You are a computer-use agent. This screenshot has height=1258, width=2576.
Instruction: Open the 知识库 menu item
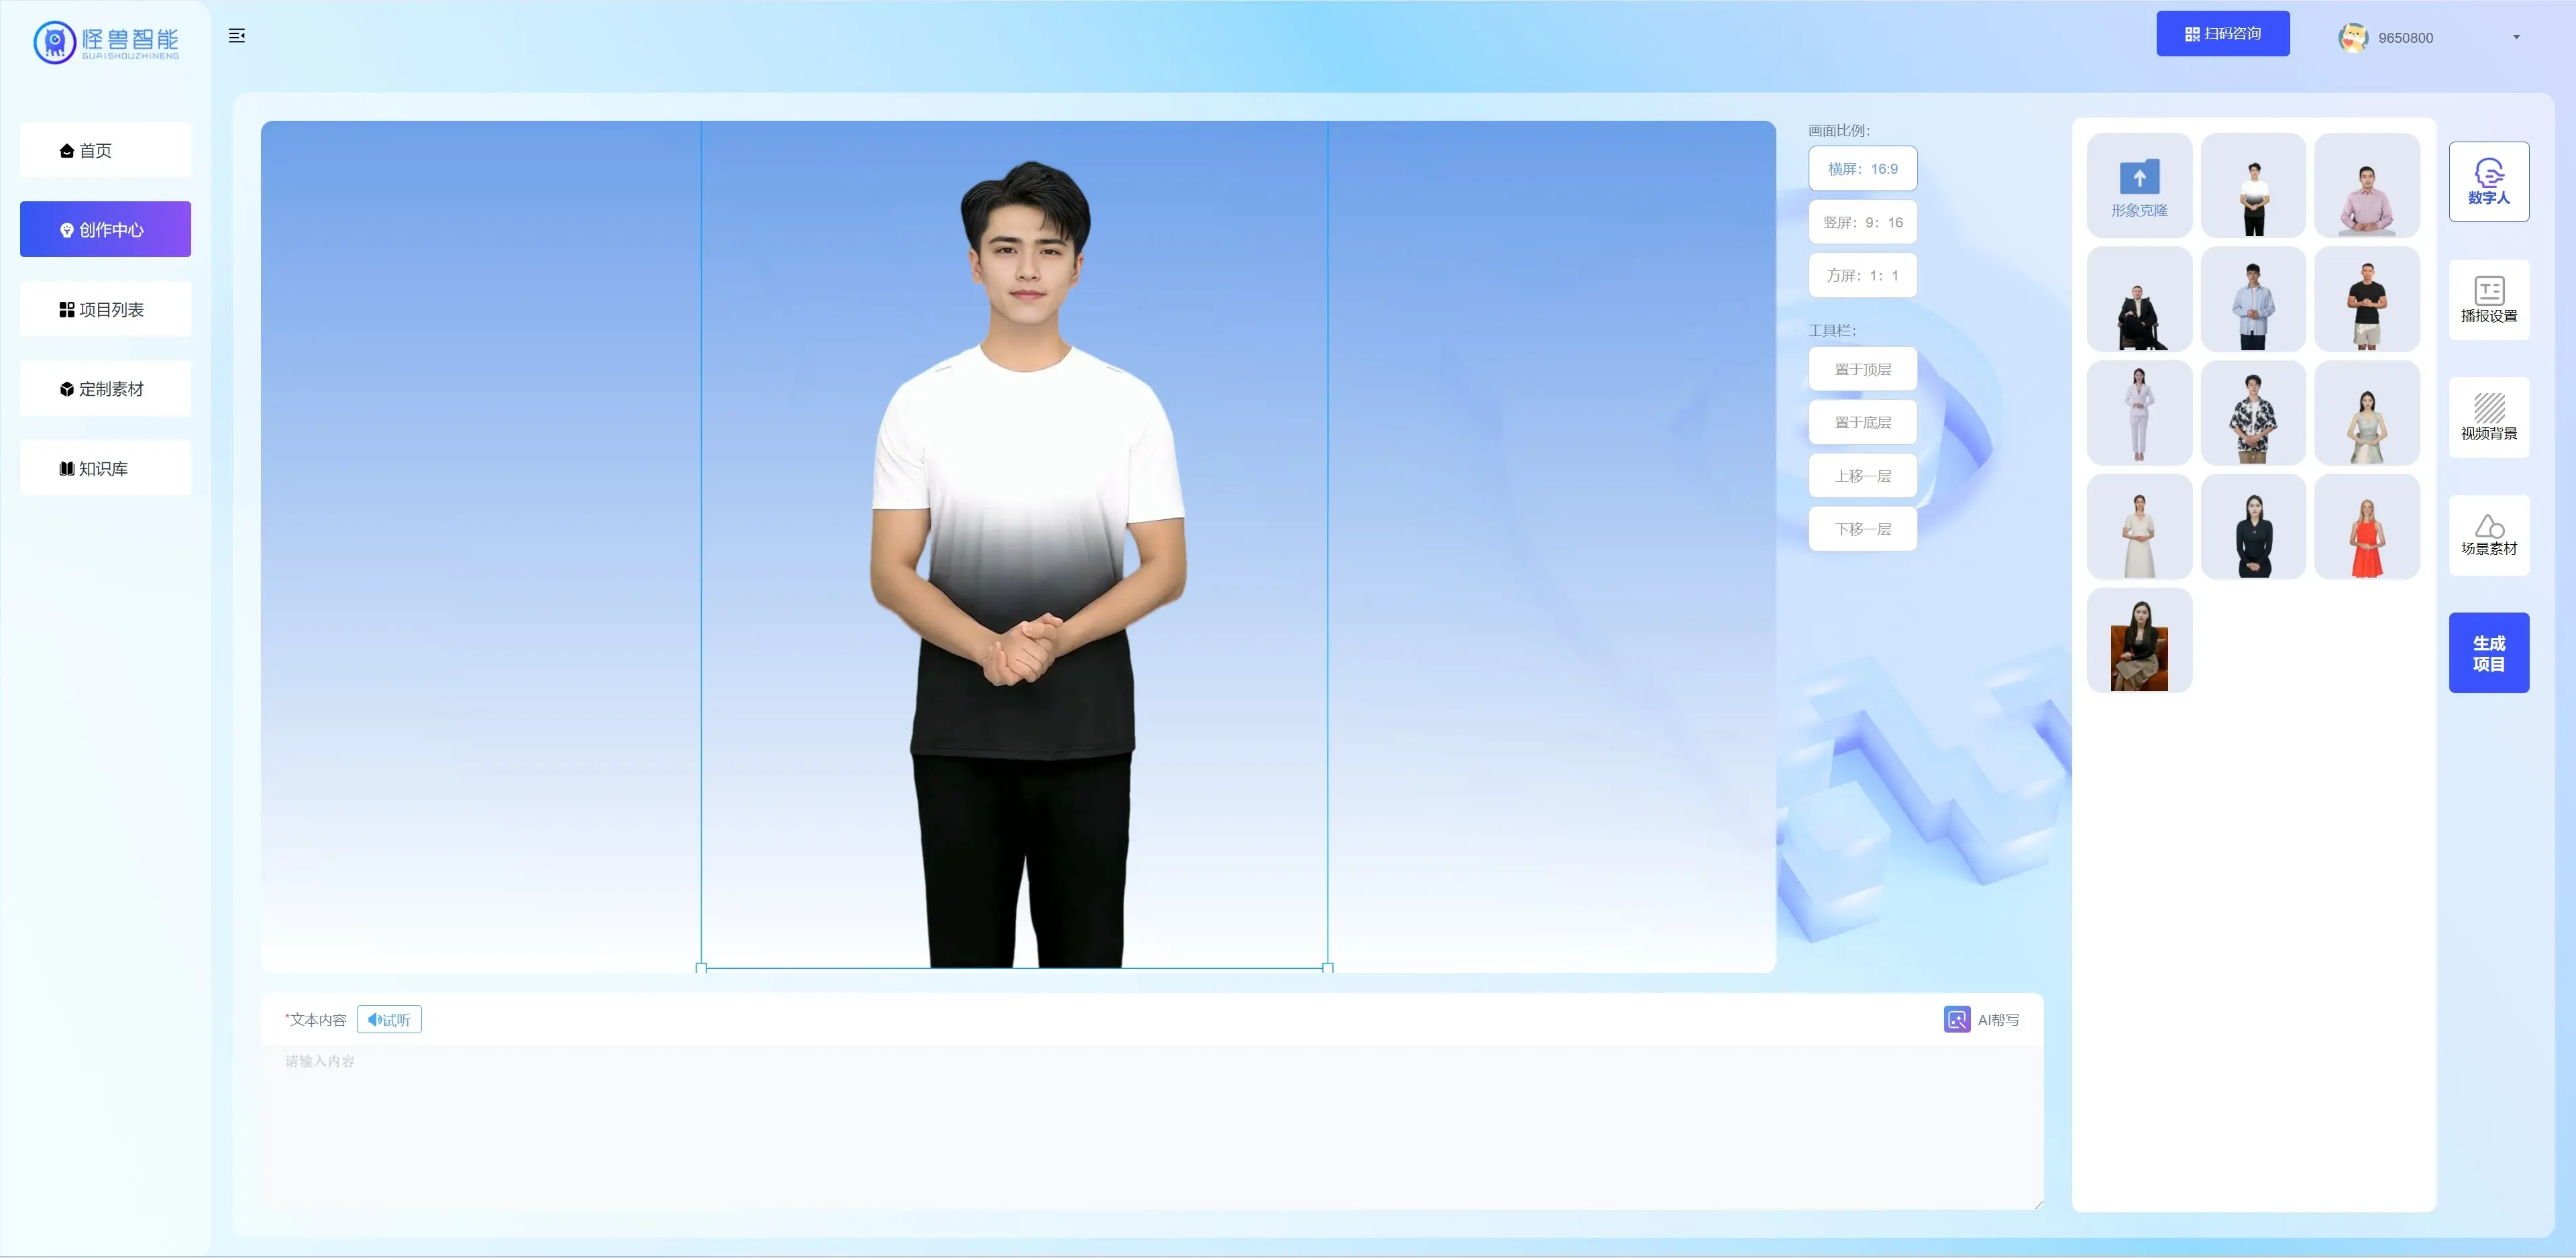105,468
